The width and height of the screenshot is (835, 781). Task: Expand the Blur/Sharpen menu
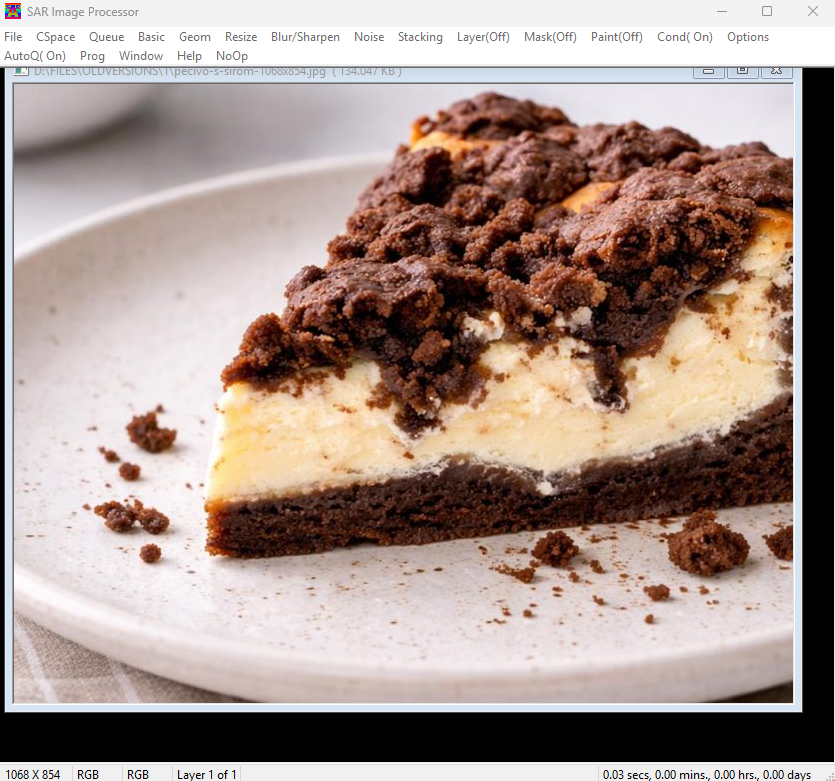coord(305,37)
